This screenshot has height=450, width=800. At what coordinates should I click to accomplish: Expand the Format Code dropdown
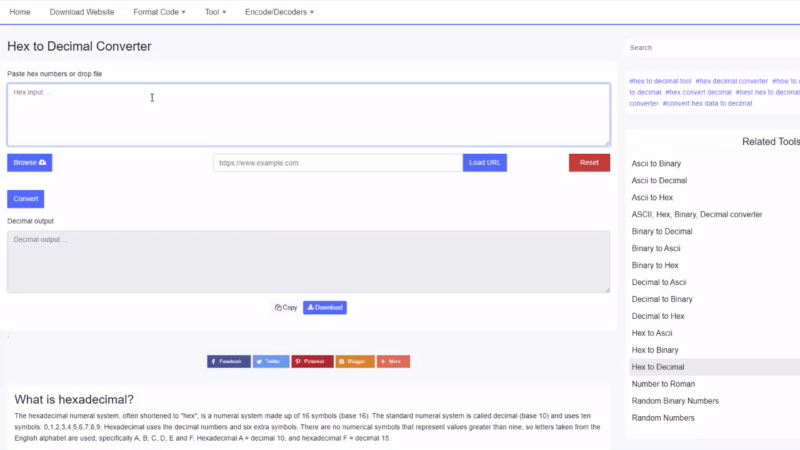(159, 12)
